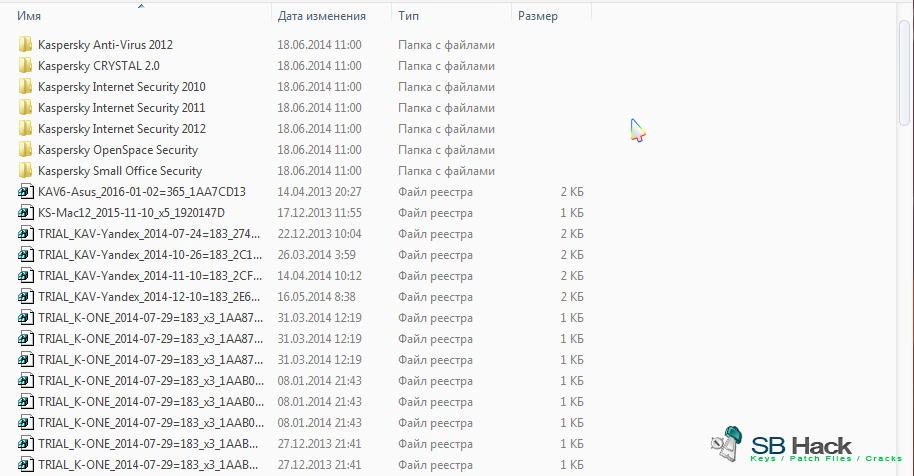Viewport: 914px width, 476px height.
Task: Click the date 26.03.2014 3:59
Action: [317, 255]
